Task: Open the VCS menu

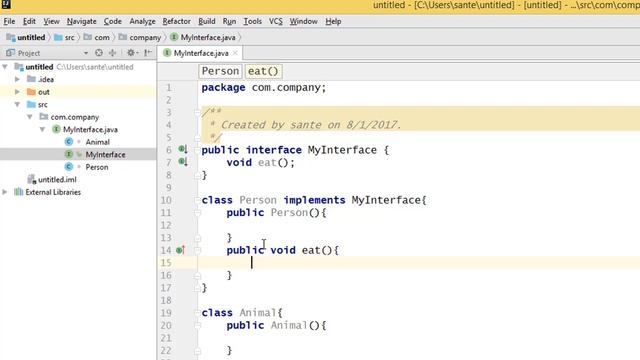Action: (276, 21)
